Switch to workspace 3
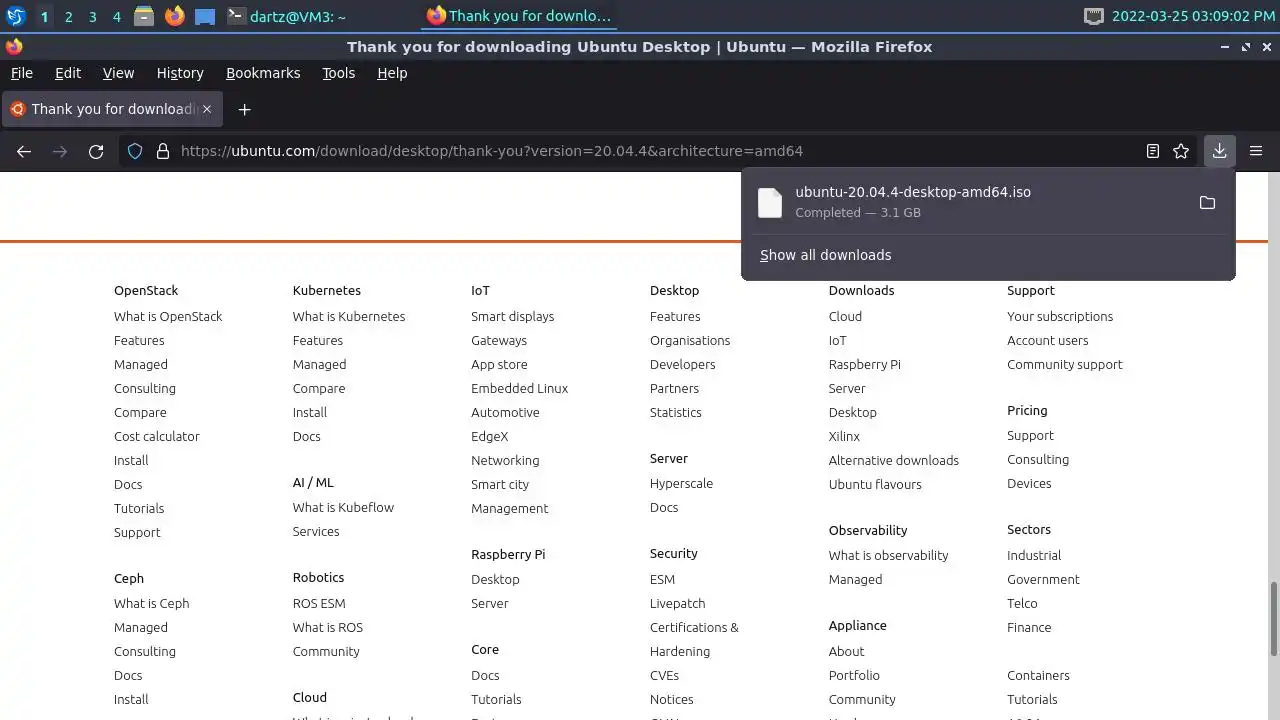Screen dimensions: 1280x720 click(x=92, y=16)
